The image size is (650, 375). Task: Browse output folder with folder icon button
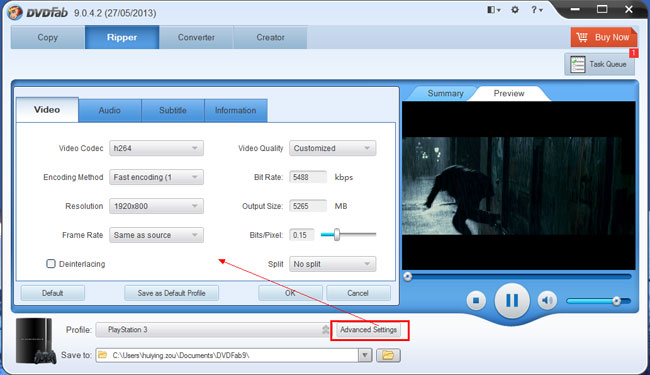[388, 355]
